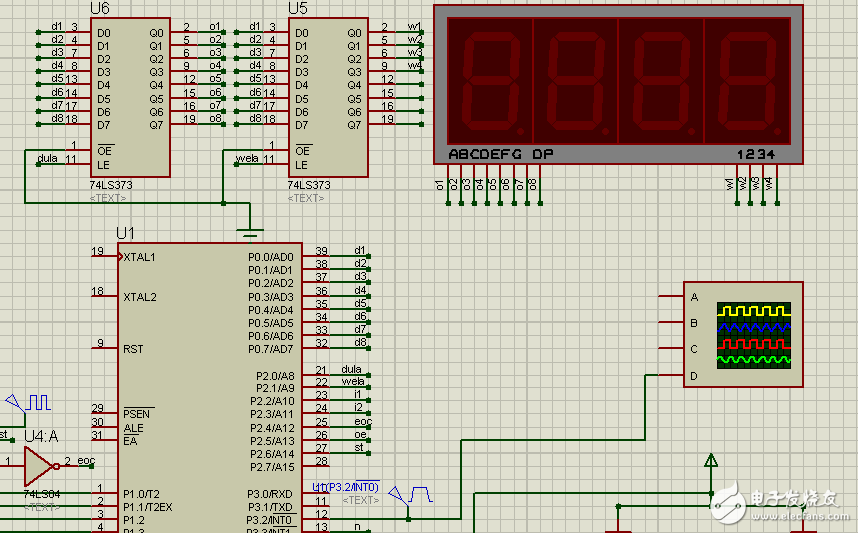858x533 pixels.
Task: Click the eoc label at the inverter output
Action: pos(86,460)
